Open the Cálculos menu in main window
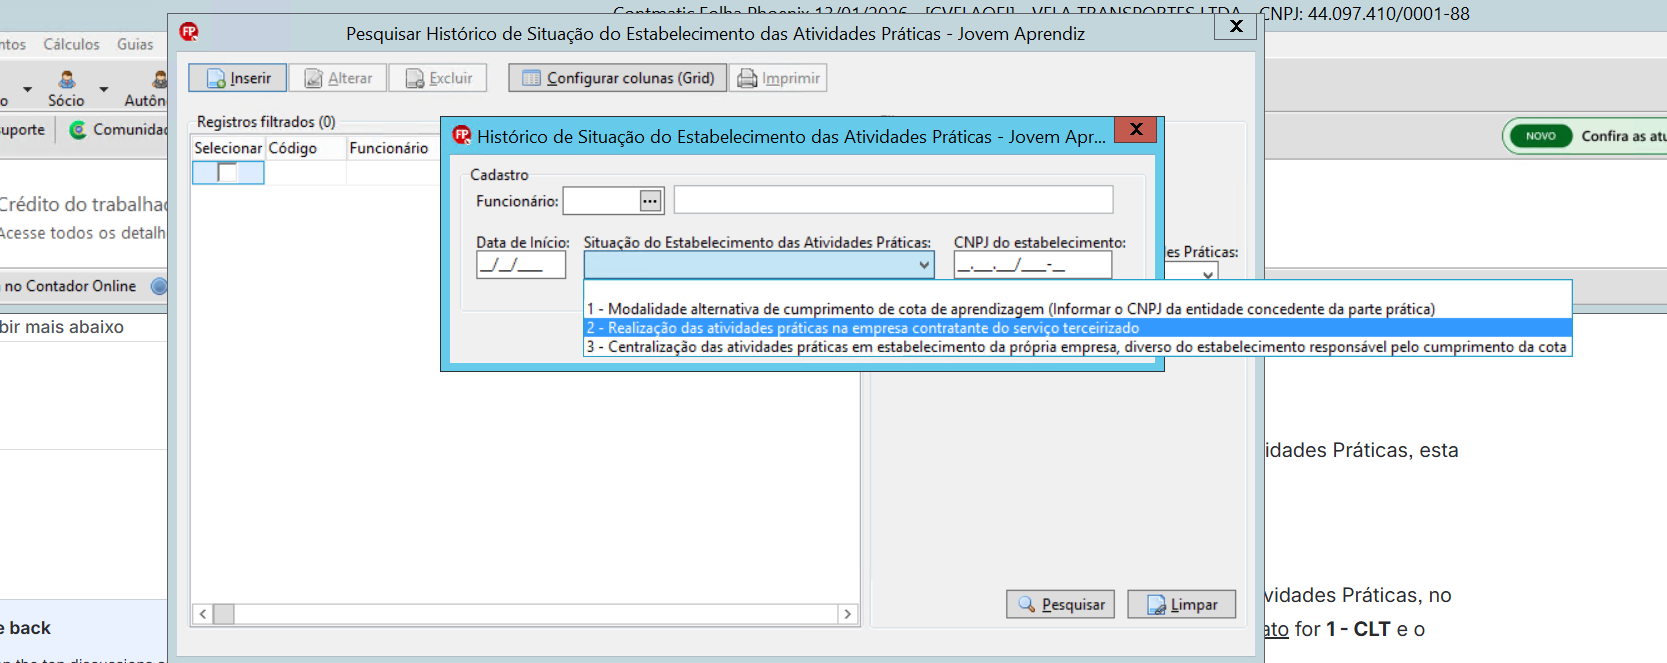The image size is (1667, 663). (71, 45)
